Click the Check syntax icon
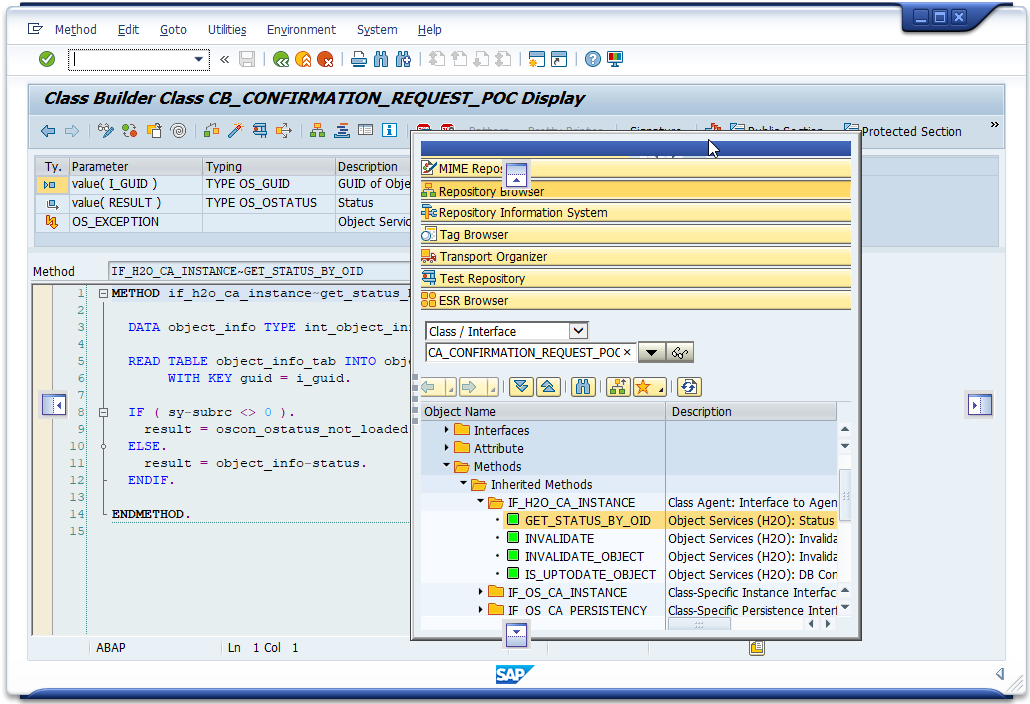1030x704 pixels. [x=212, y=131]
